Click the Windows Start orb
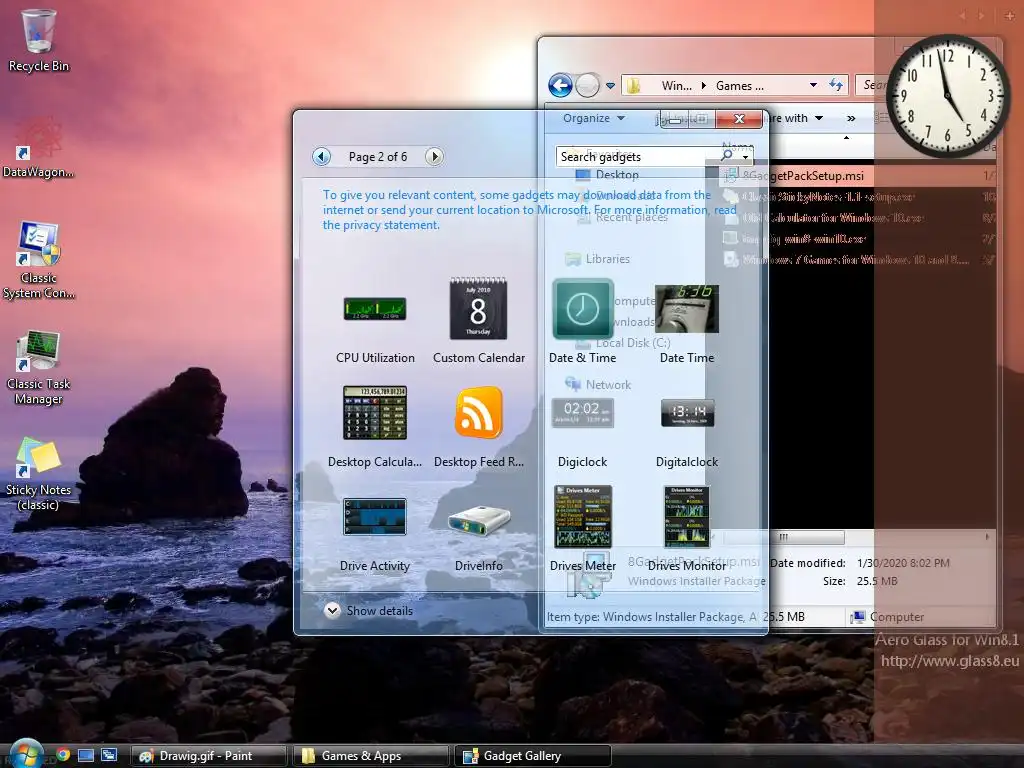This screenshot has height=768, width=1024. (25, 754)
